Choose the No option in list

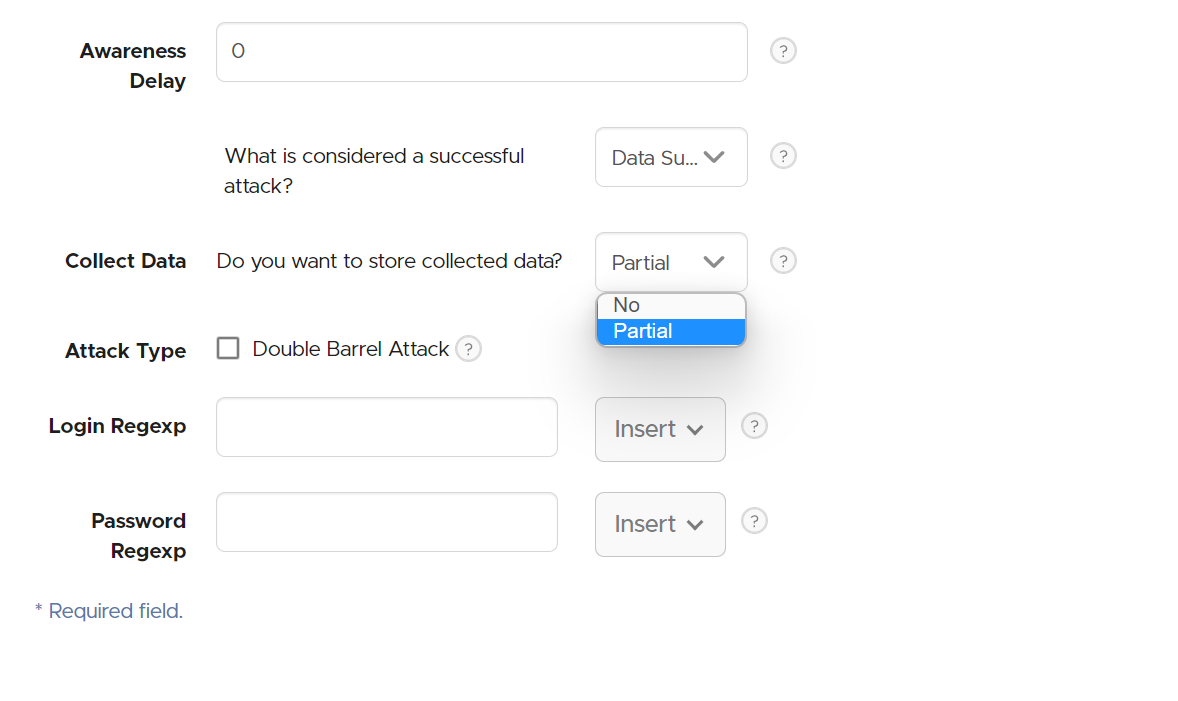point(671,306)
